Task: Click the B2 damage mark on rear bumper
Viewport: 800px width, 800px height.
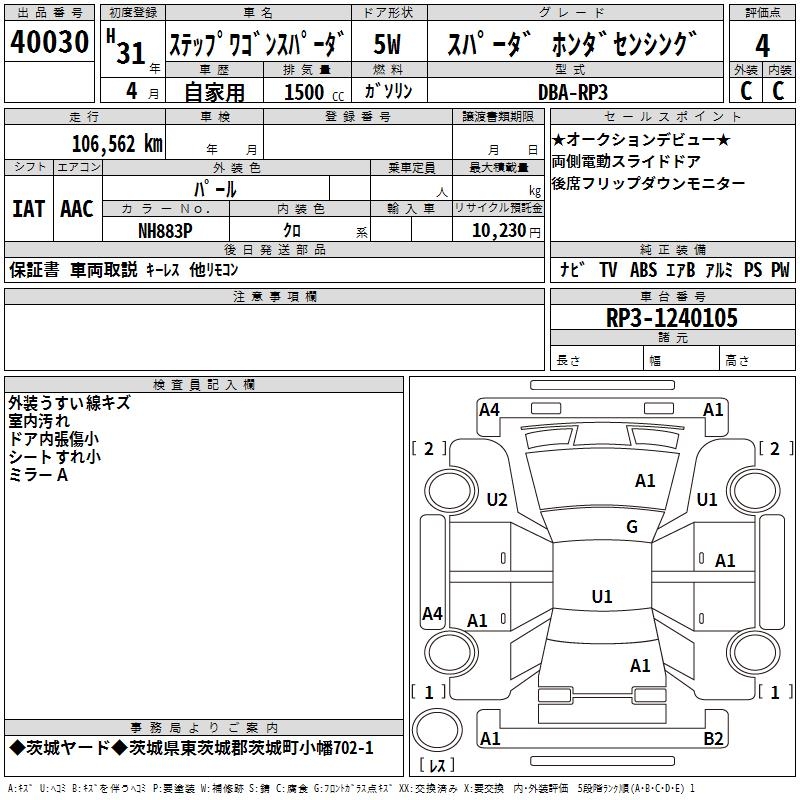Action: click(713, 738)
